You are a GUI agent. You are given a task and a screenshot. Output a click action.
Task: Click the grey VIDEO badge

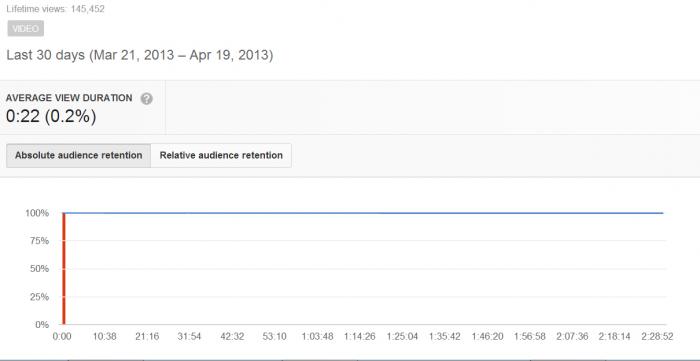[x=25, y=29]
